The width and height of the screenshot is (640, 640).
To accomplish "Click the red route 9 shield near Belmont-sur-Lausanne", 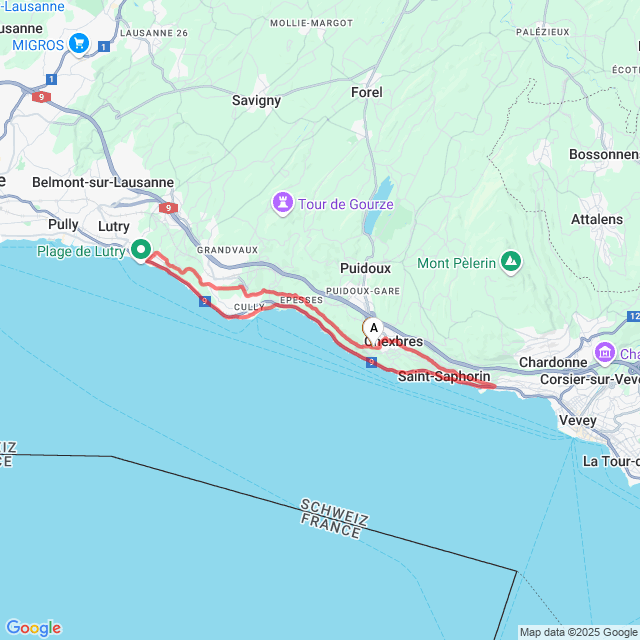I will tap(168, 208).
